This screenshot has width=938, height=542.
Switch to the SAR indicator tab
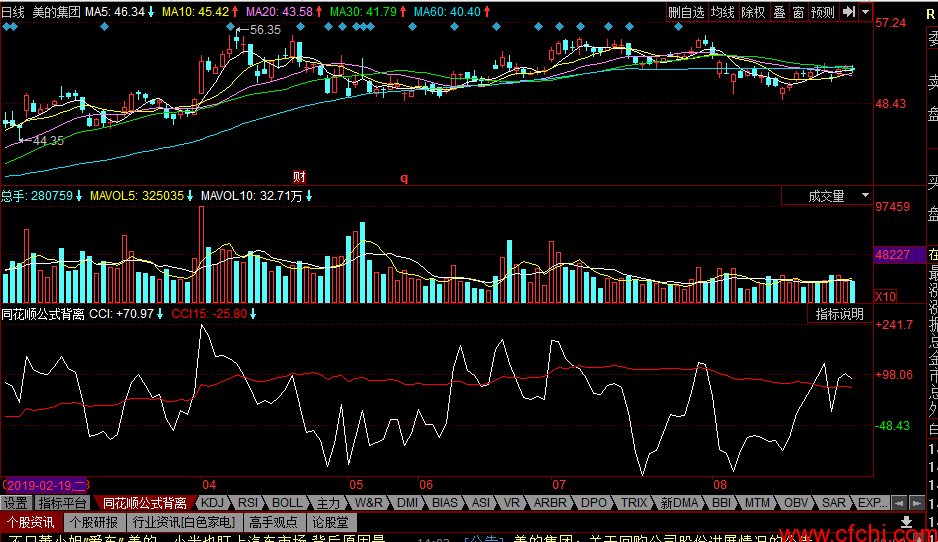click(x=834, y=503)
